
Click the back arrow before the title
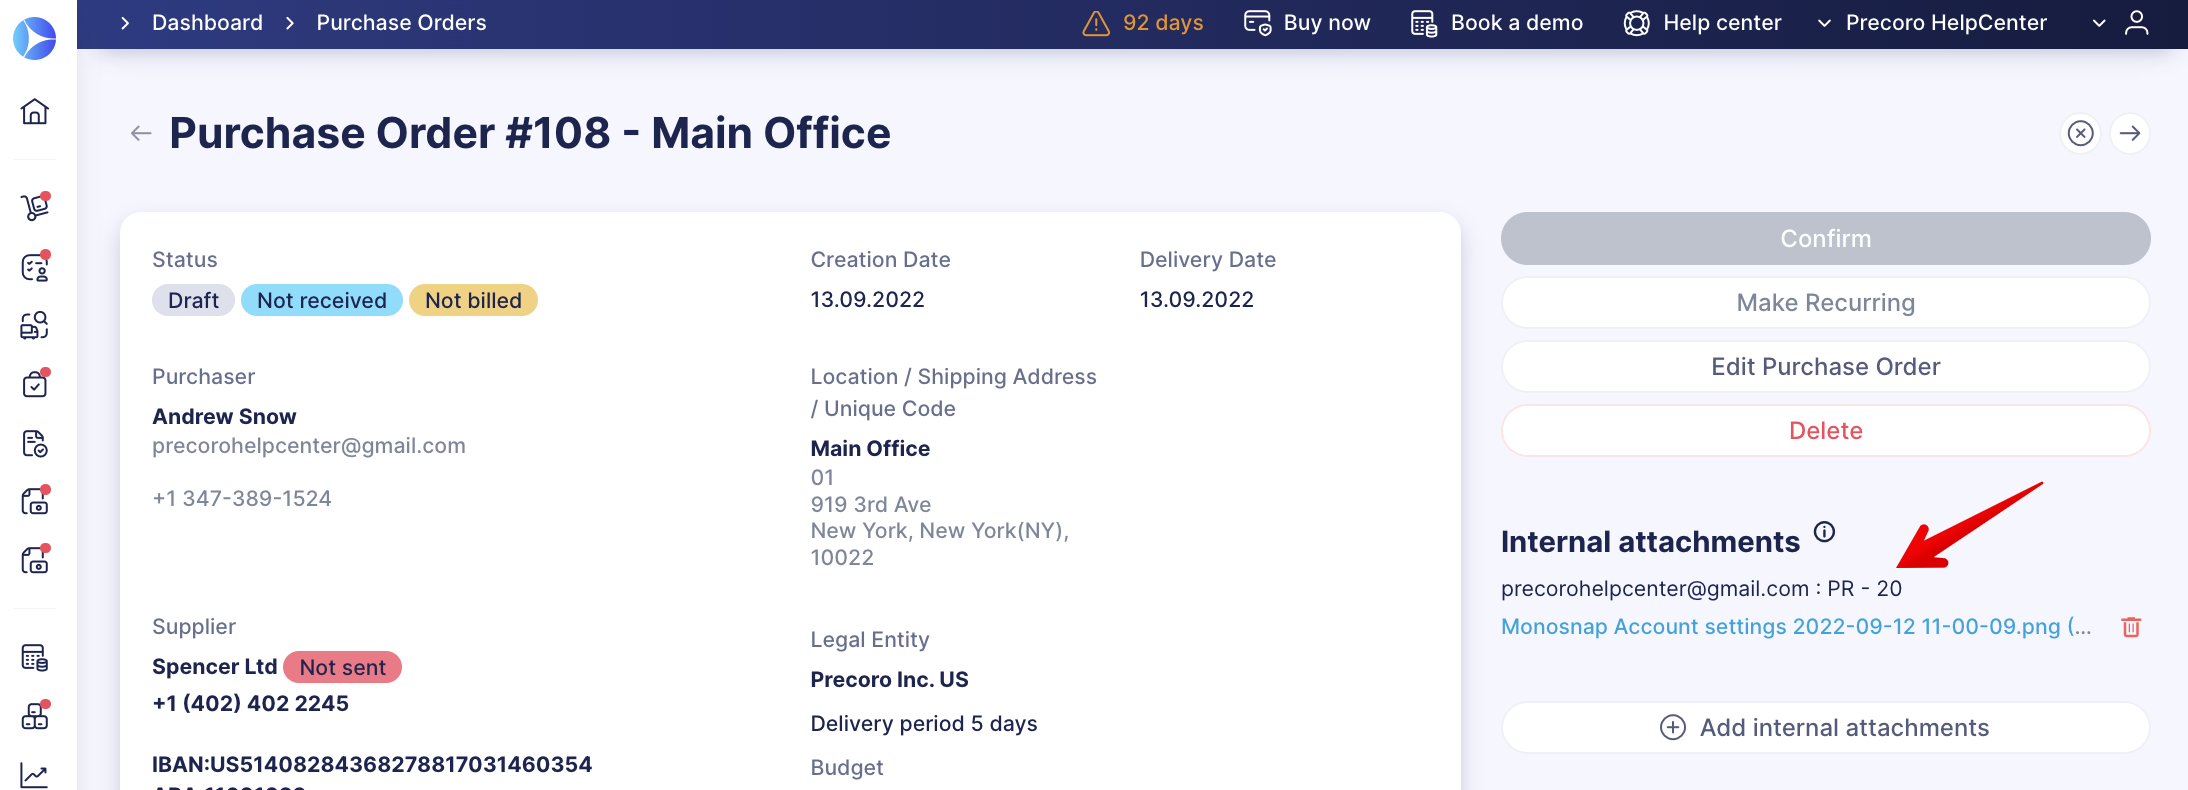click(x=141, y=133)
